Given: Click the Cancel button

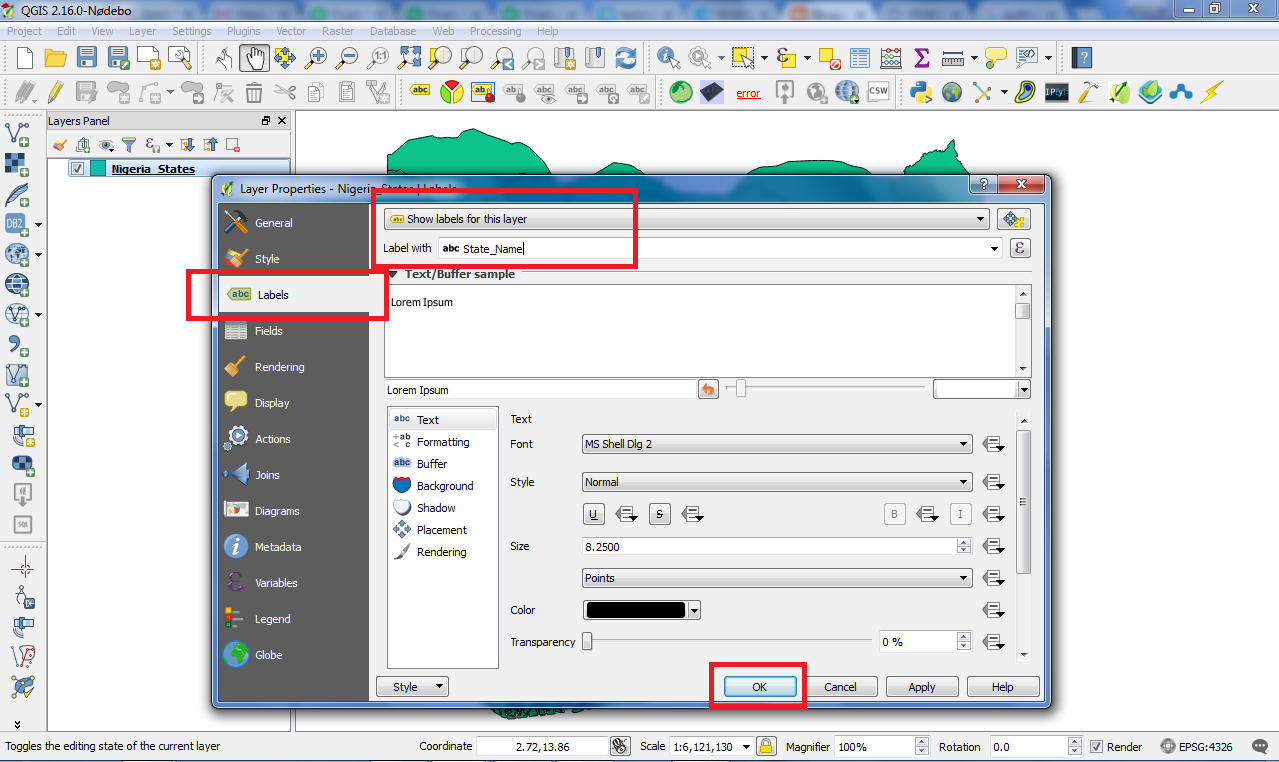Looking at the screenshot, I should point(840,687).
